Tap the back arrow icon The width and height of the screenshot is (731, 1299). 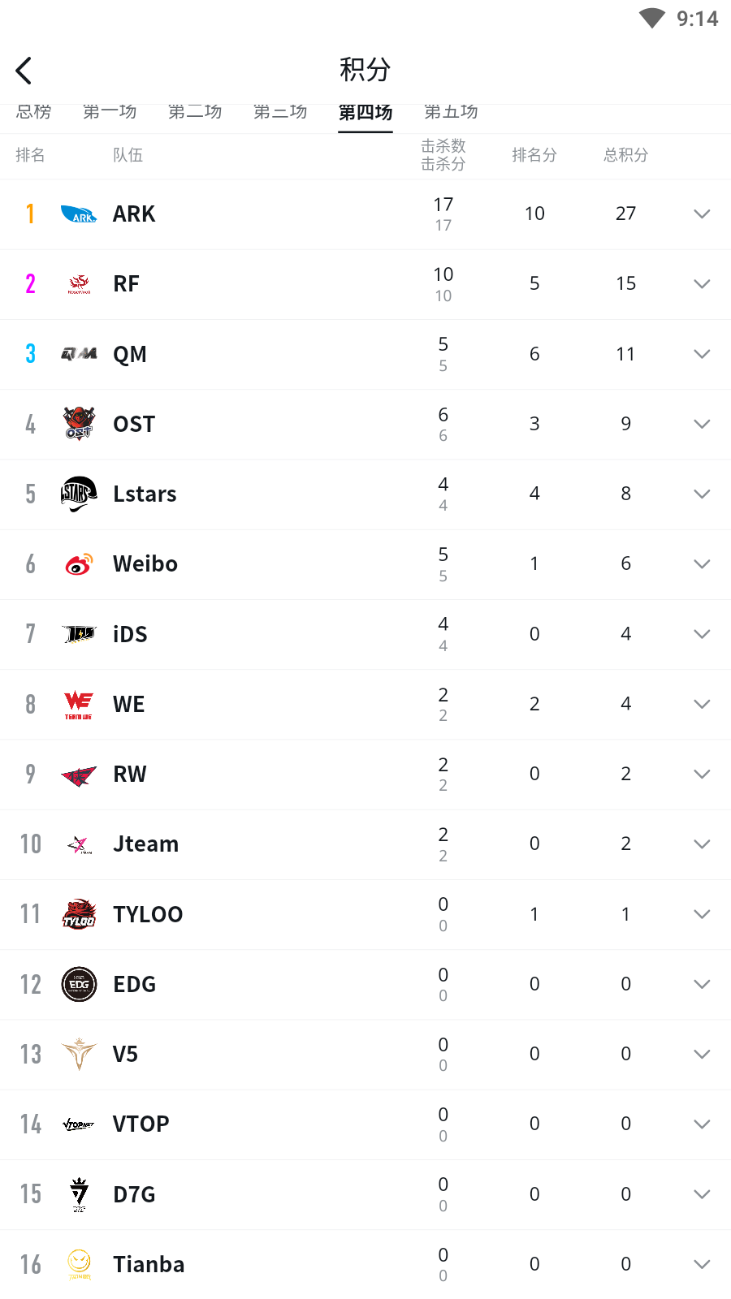tap(24, 70)
